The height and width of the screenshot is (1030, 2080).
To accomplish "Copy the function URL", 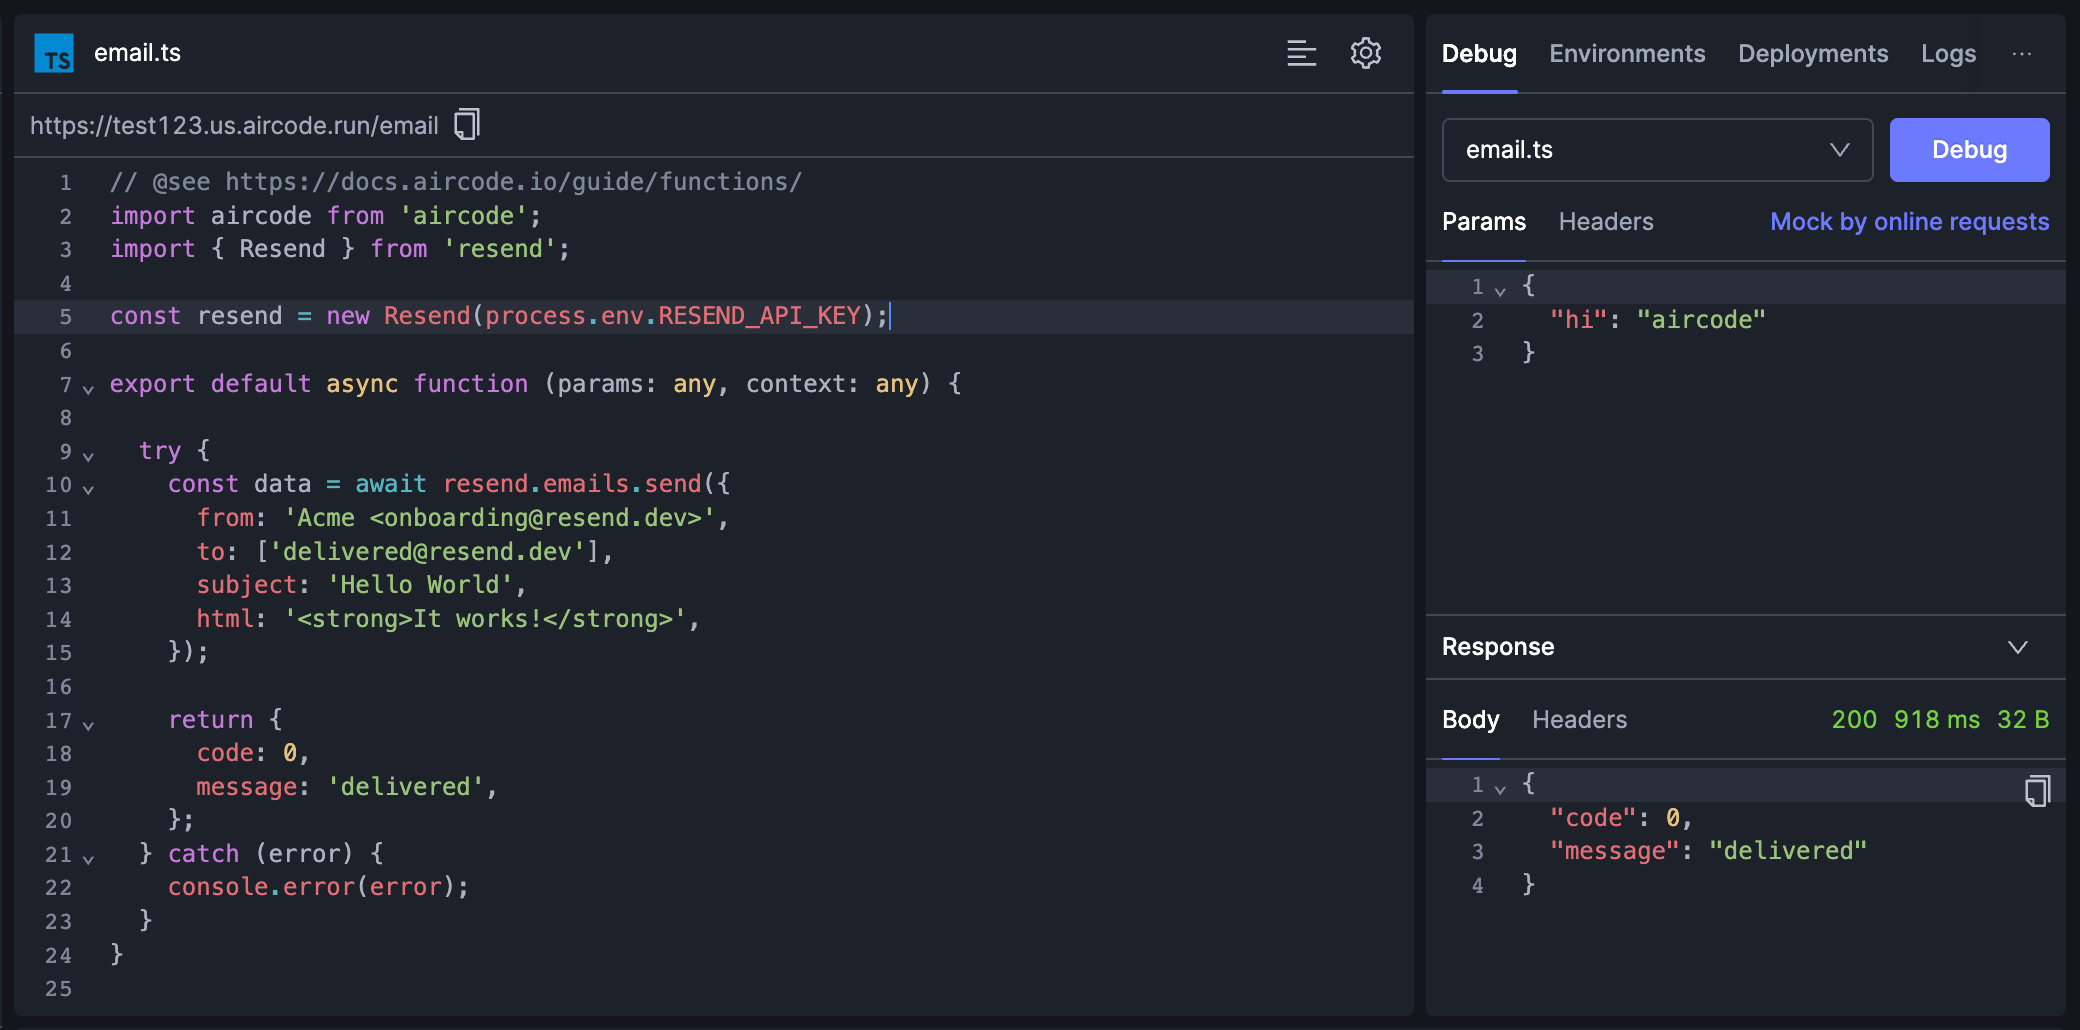I will click(467, 125).
